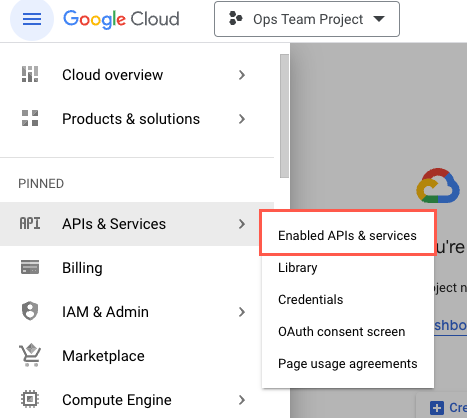Image resolution: width=467 pixels, height=418 pixels.
Task: Click the Compute Engine chip icon
Action: pos(30,399)
